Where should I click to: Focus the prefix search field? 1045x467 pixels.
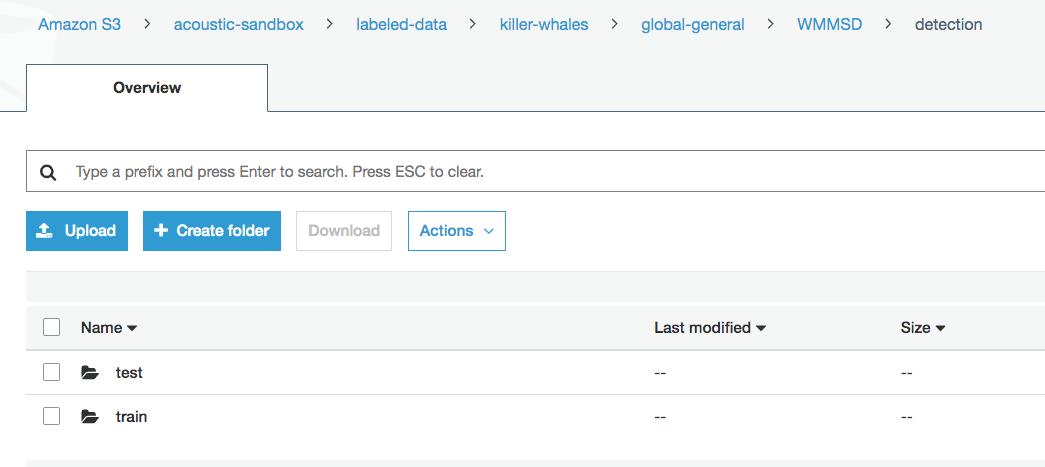pyautogui.click(x=535, y=171)
